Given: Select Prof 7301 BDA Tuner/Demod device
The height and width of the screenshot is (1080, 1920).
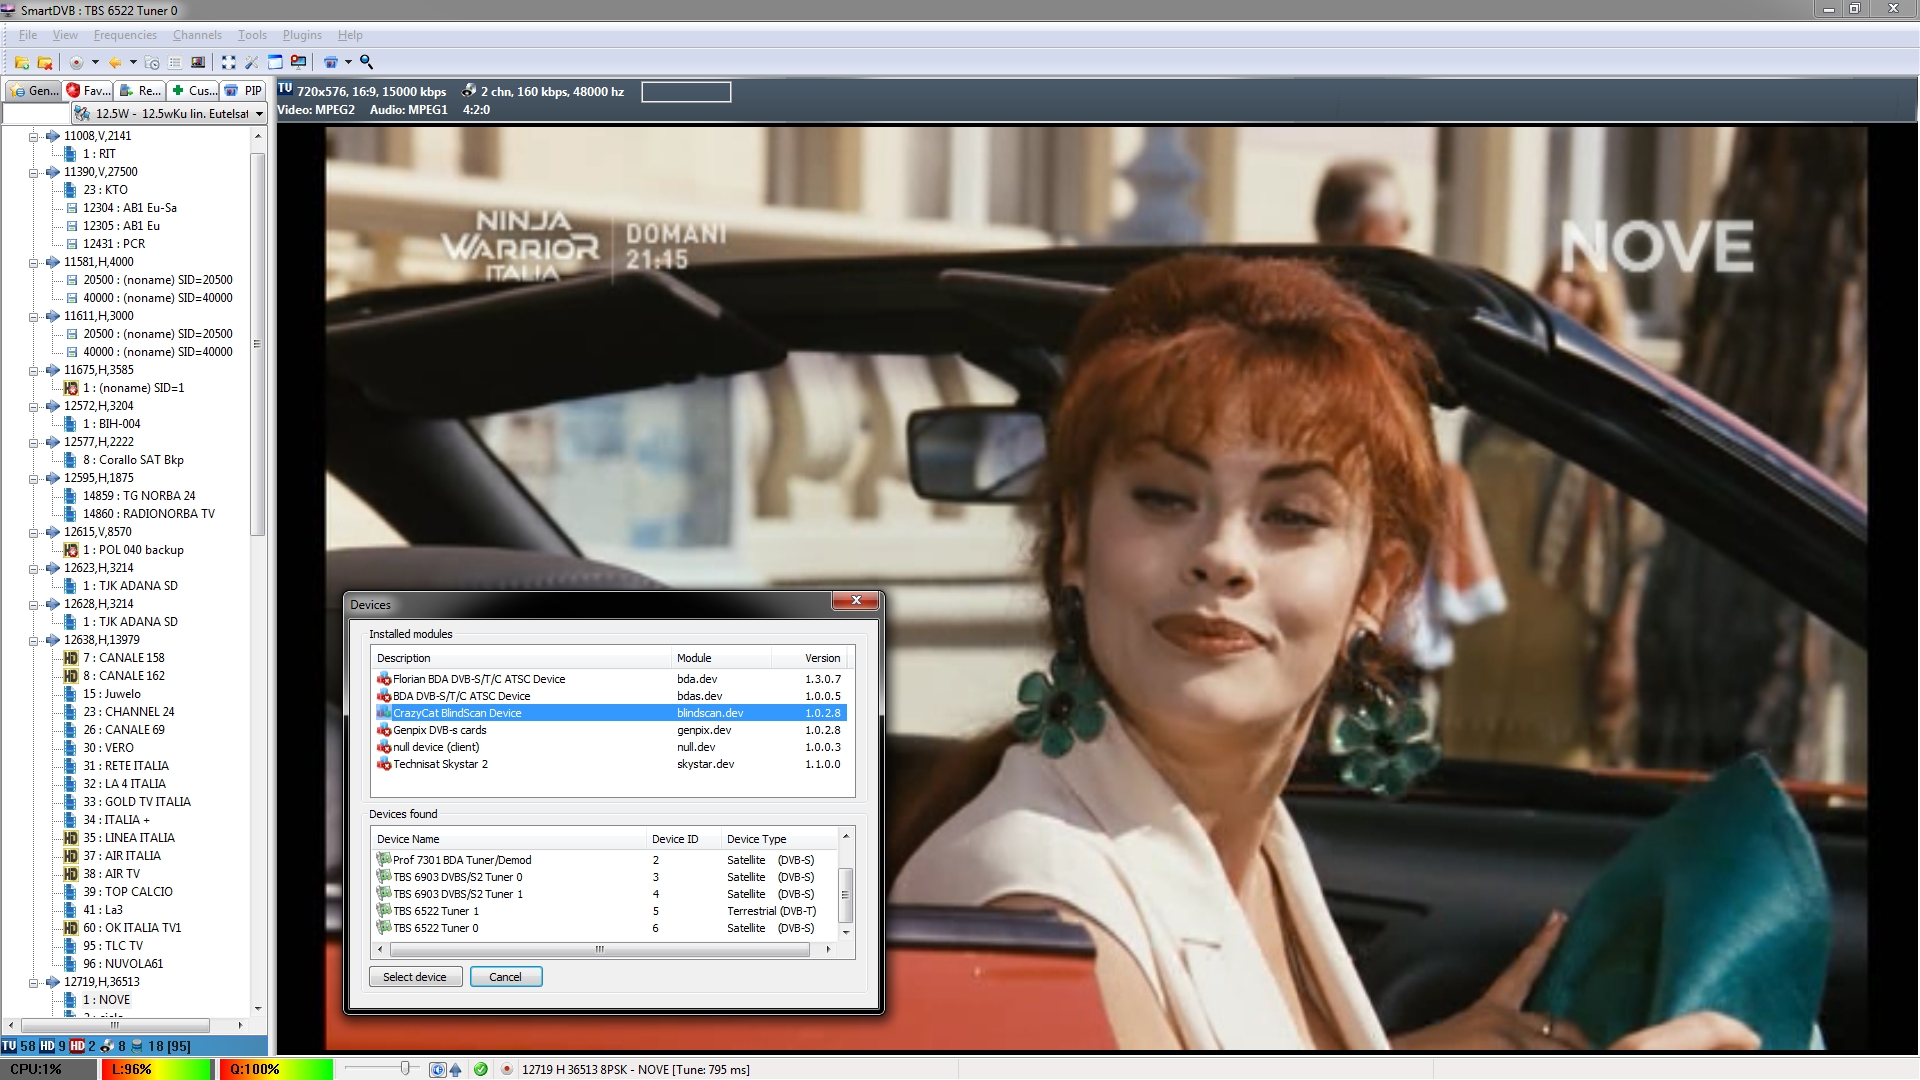Looking at the screenshot, I should tap(606, 860).
